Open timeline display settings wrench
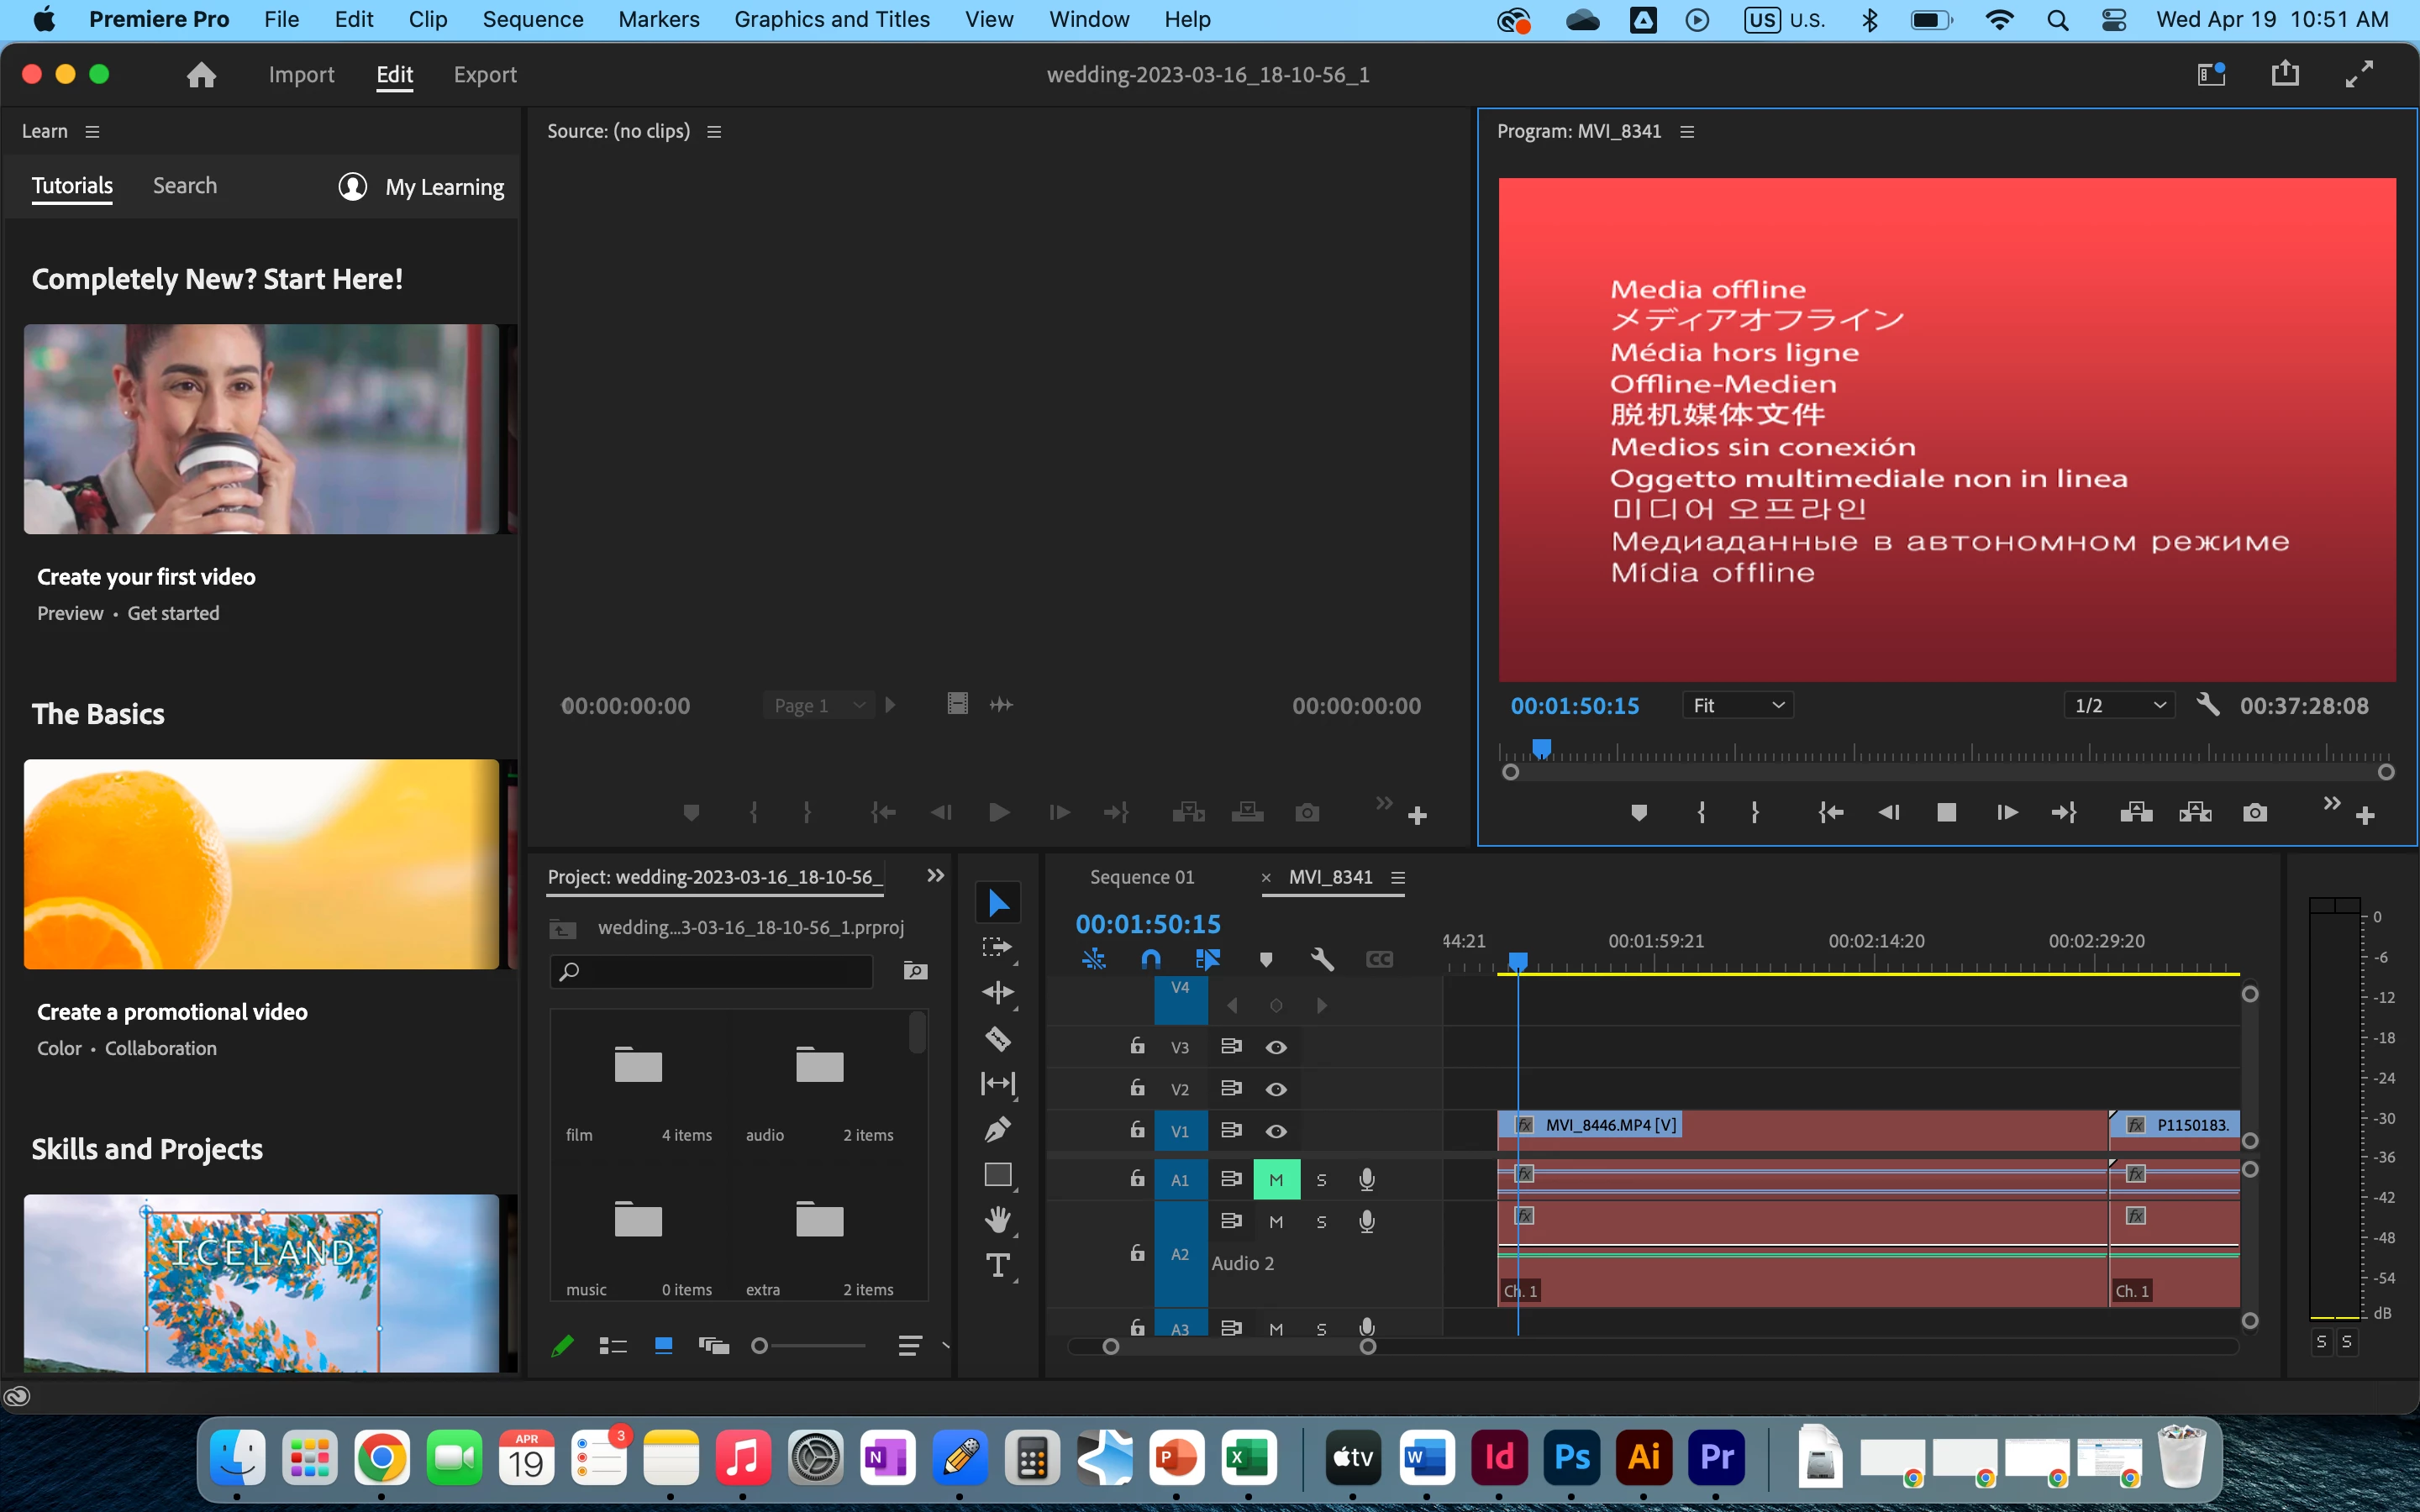Image resolution: width=2420 pixels, height=1512 pixels. (1322, 960)
